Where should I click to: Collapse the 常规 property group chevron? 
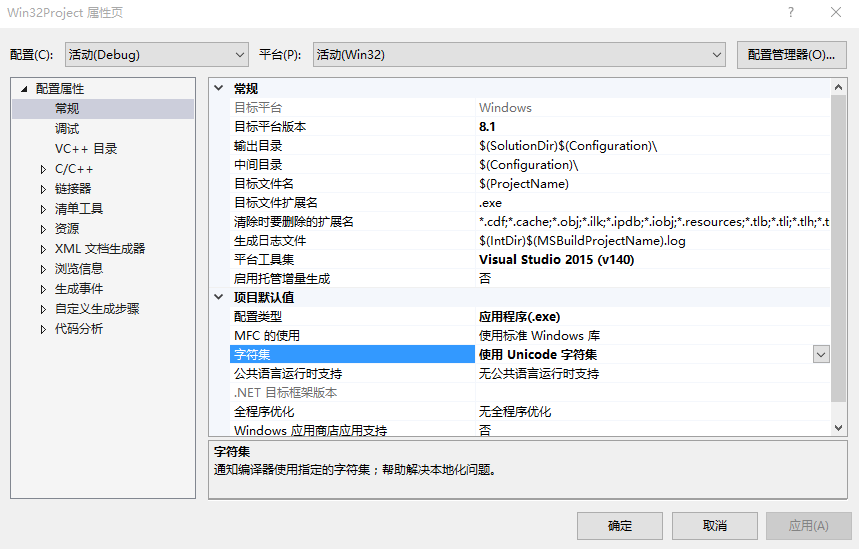click(x=219, y=88)
